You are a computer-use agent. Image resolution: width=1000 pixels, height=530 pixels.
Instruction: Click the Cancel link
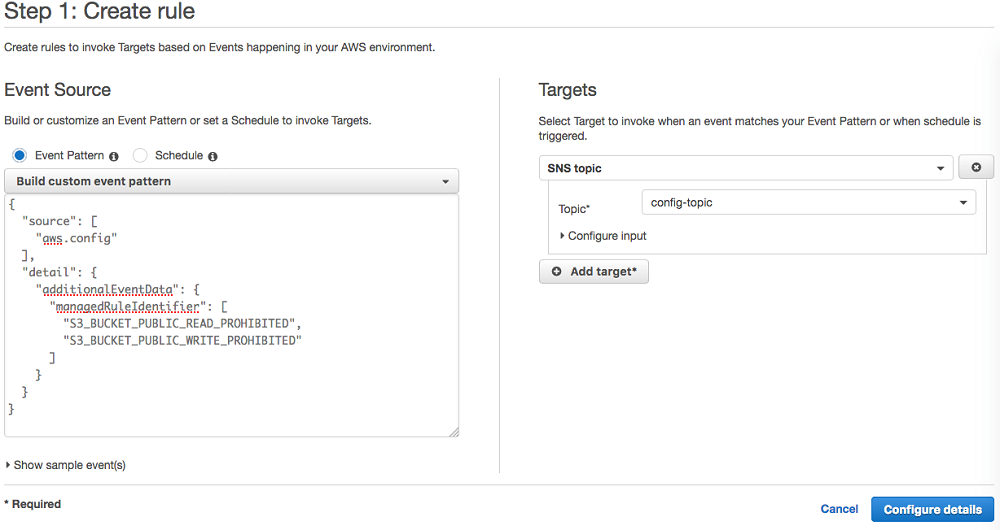click(x=839, y=509)
